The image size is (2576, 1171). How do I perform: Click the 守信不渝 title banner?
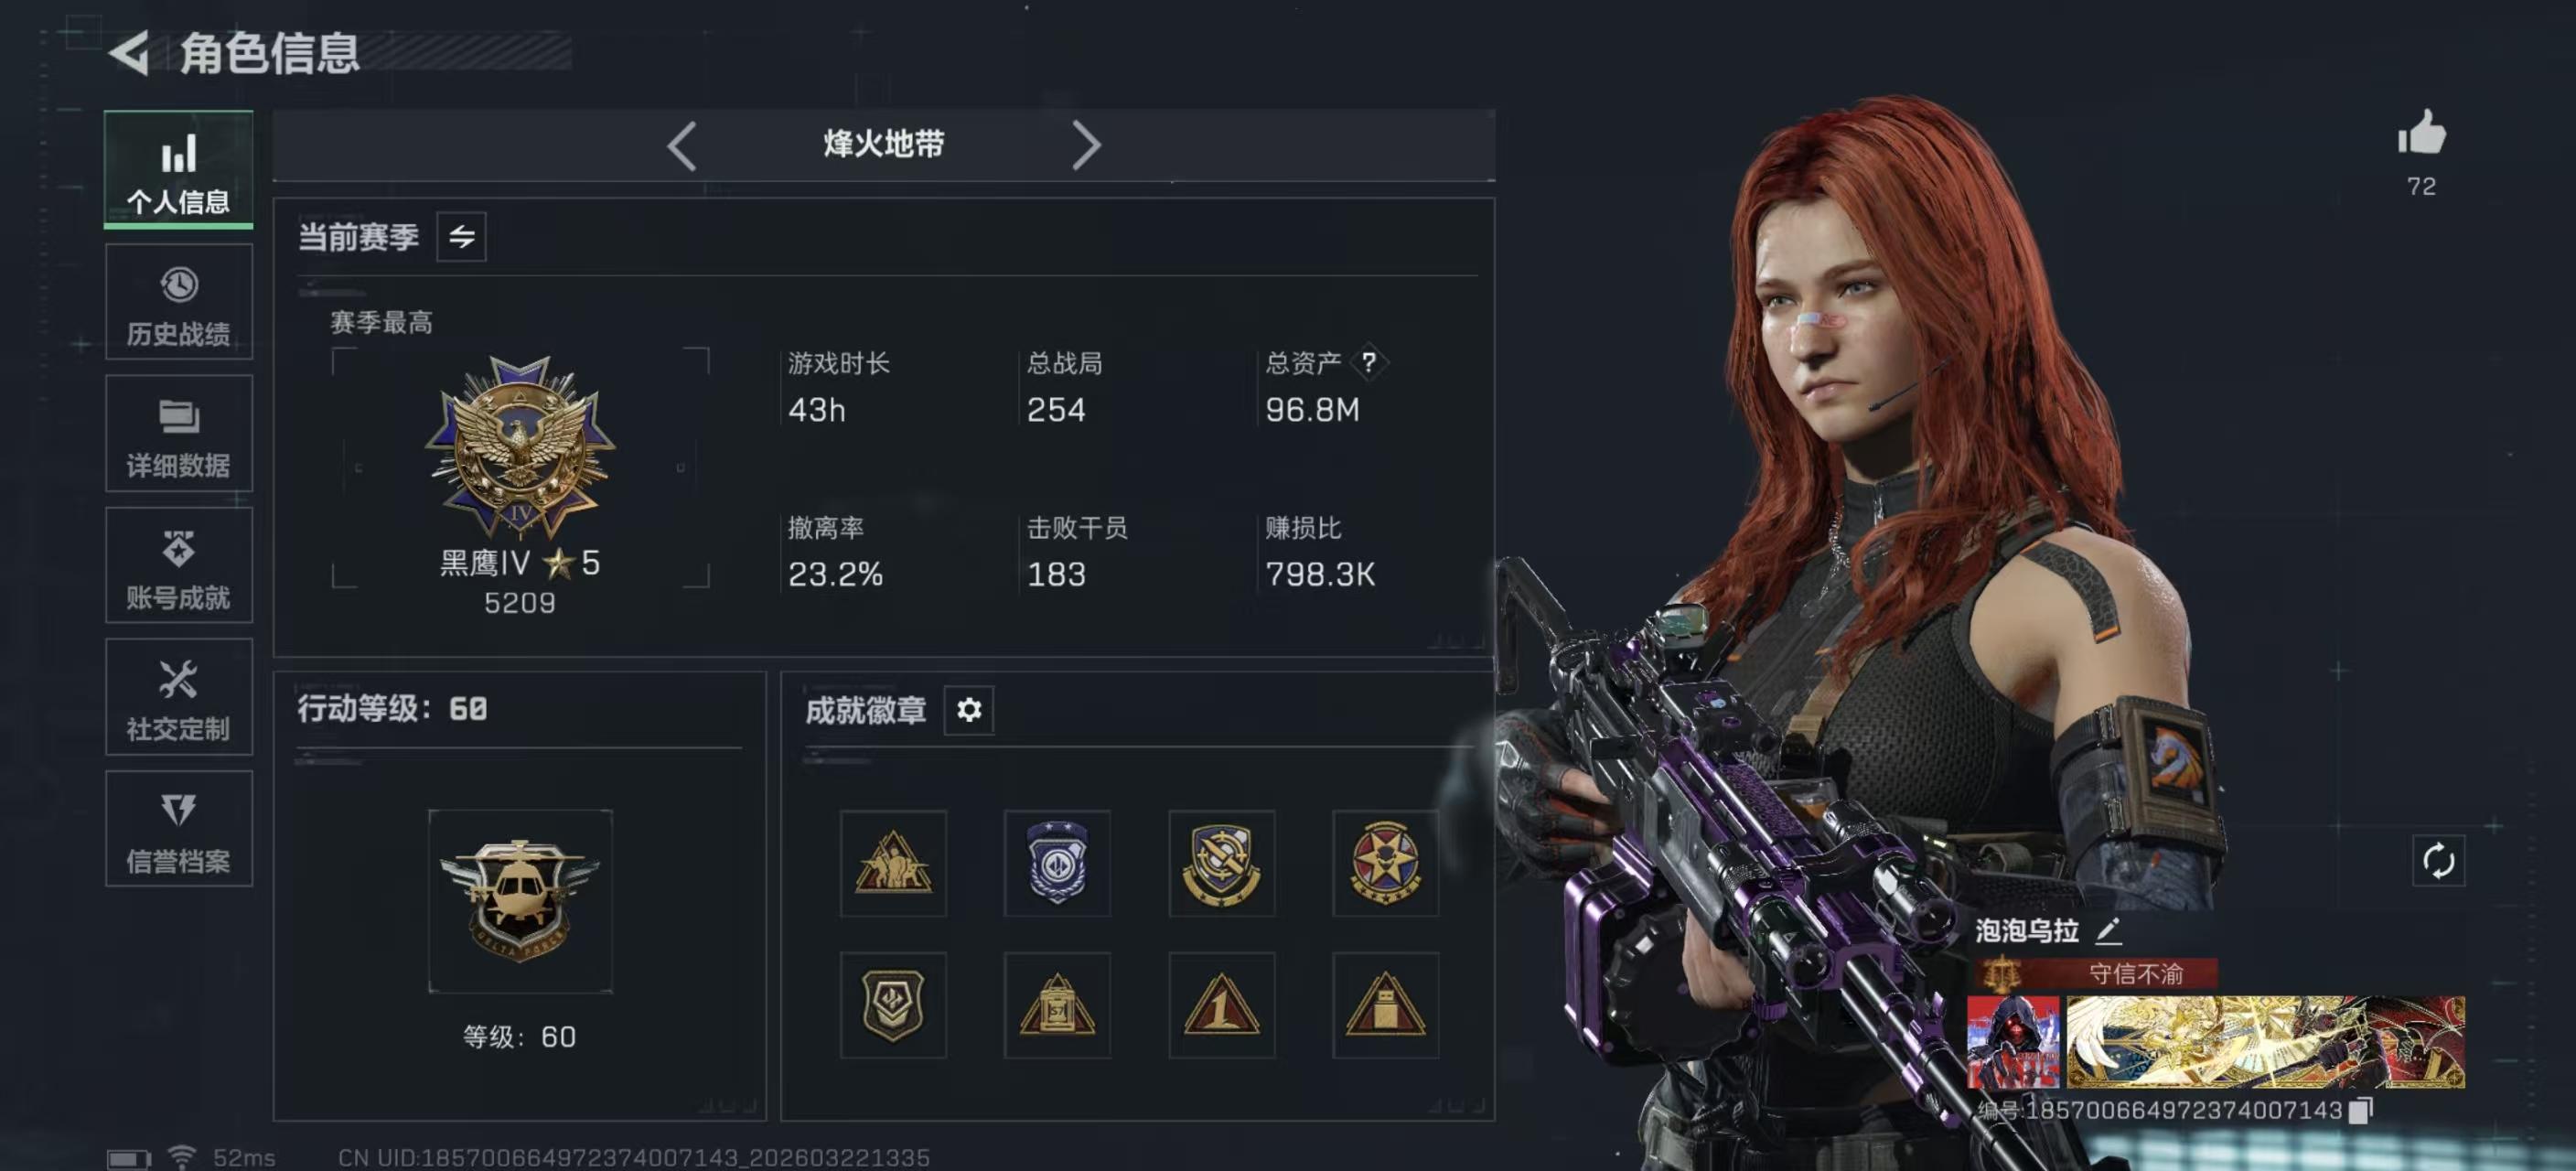[2096, 973]
